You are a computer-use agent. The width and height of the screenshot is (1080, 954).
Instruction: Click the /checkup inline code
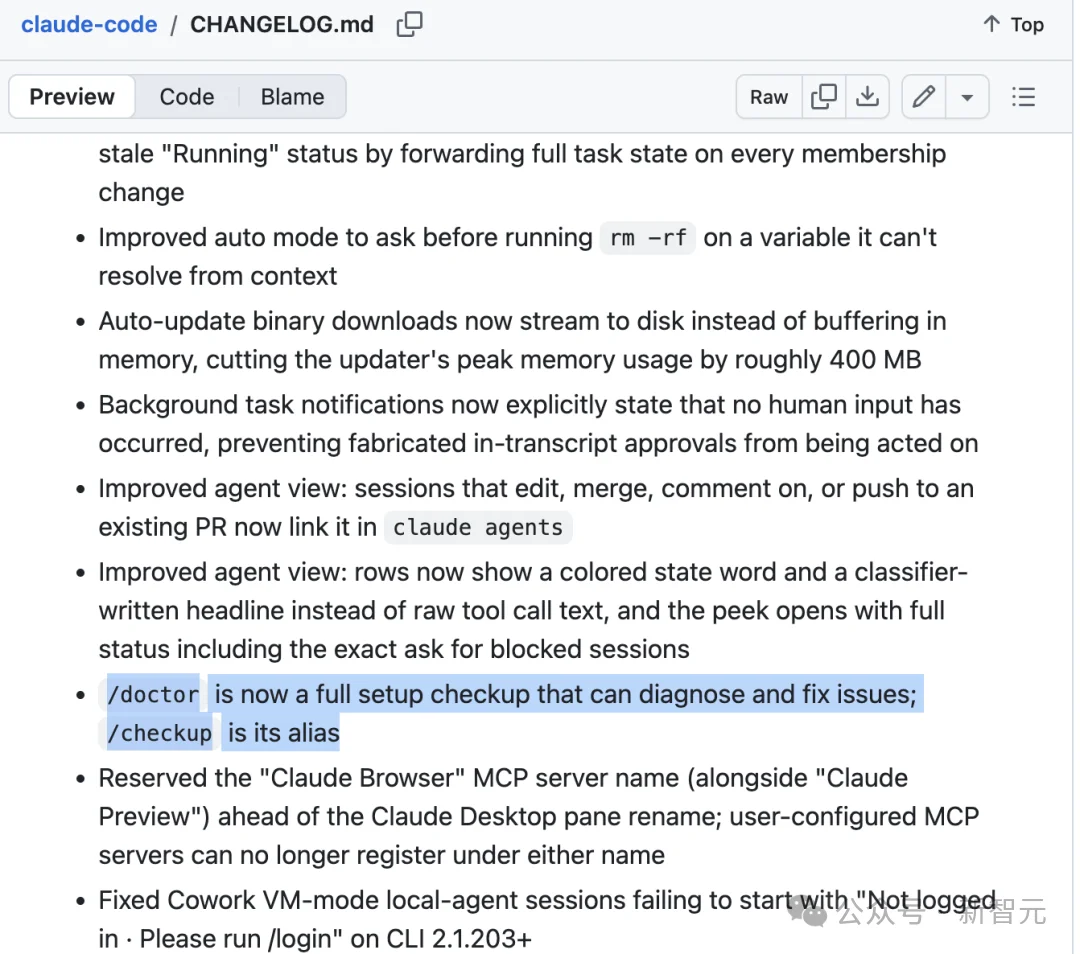[159, 733]
